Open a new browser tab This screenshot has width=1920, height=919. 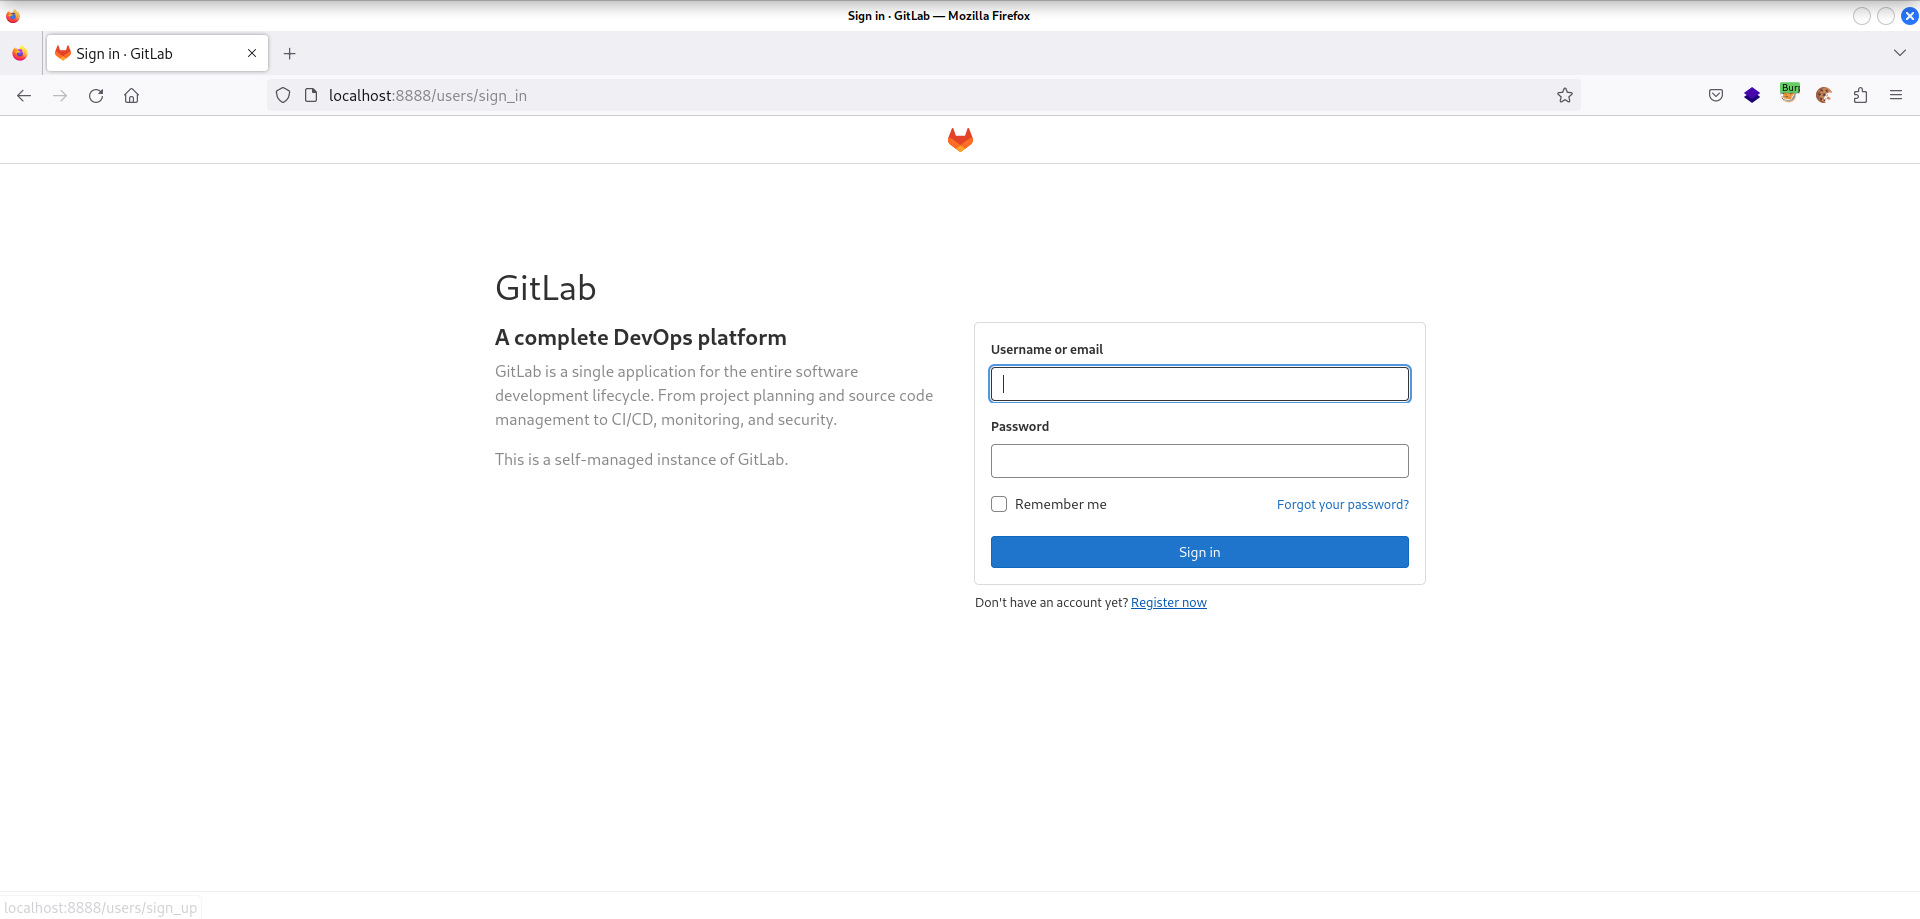290,54
